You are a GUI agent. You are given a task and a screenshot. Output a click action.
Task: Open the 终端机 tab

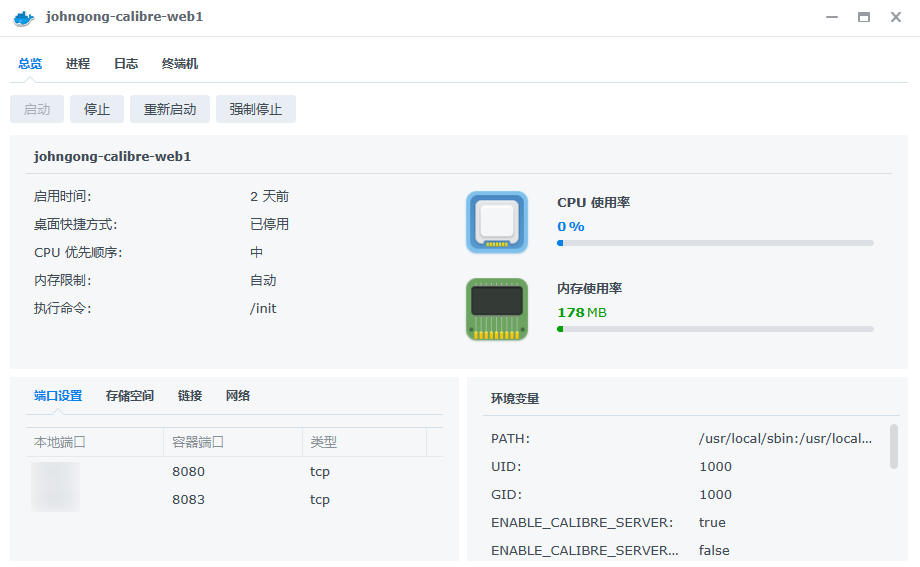(x=180, y=63)
